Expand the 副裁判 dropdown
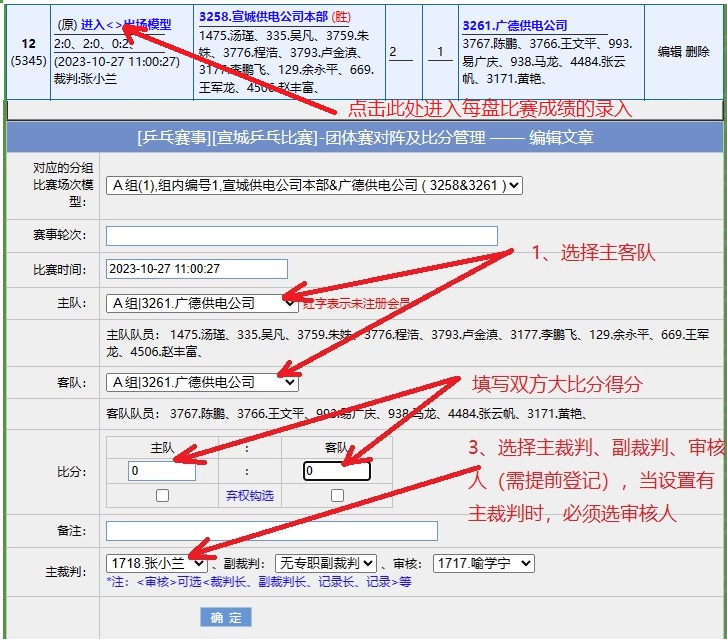 click(326, 564)
